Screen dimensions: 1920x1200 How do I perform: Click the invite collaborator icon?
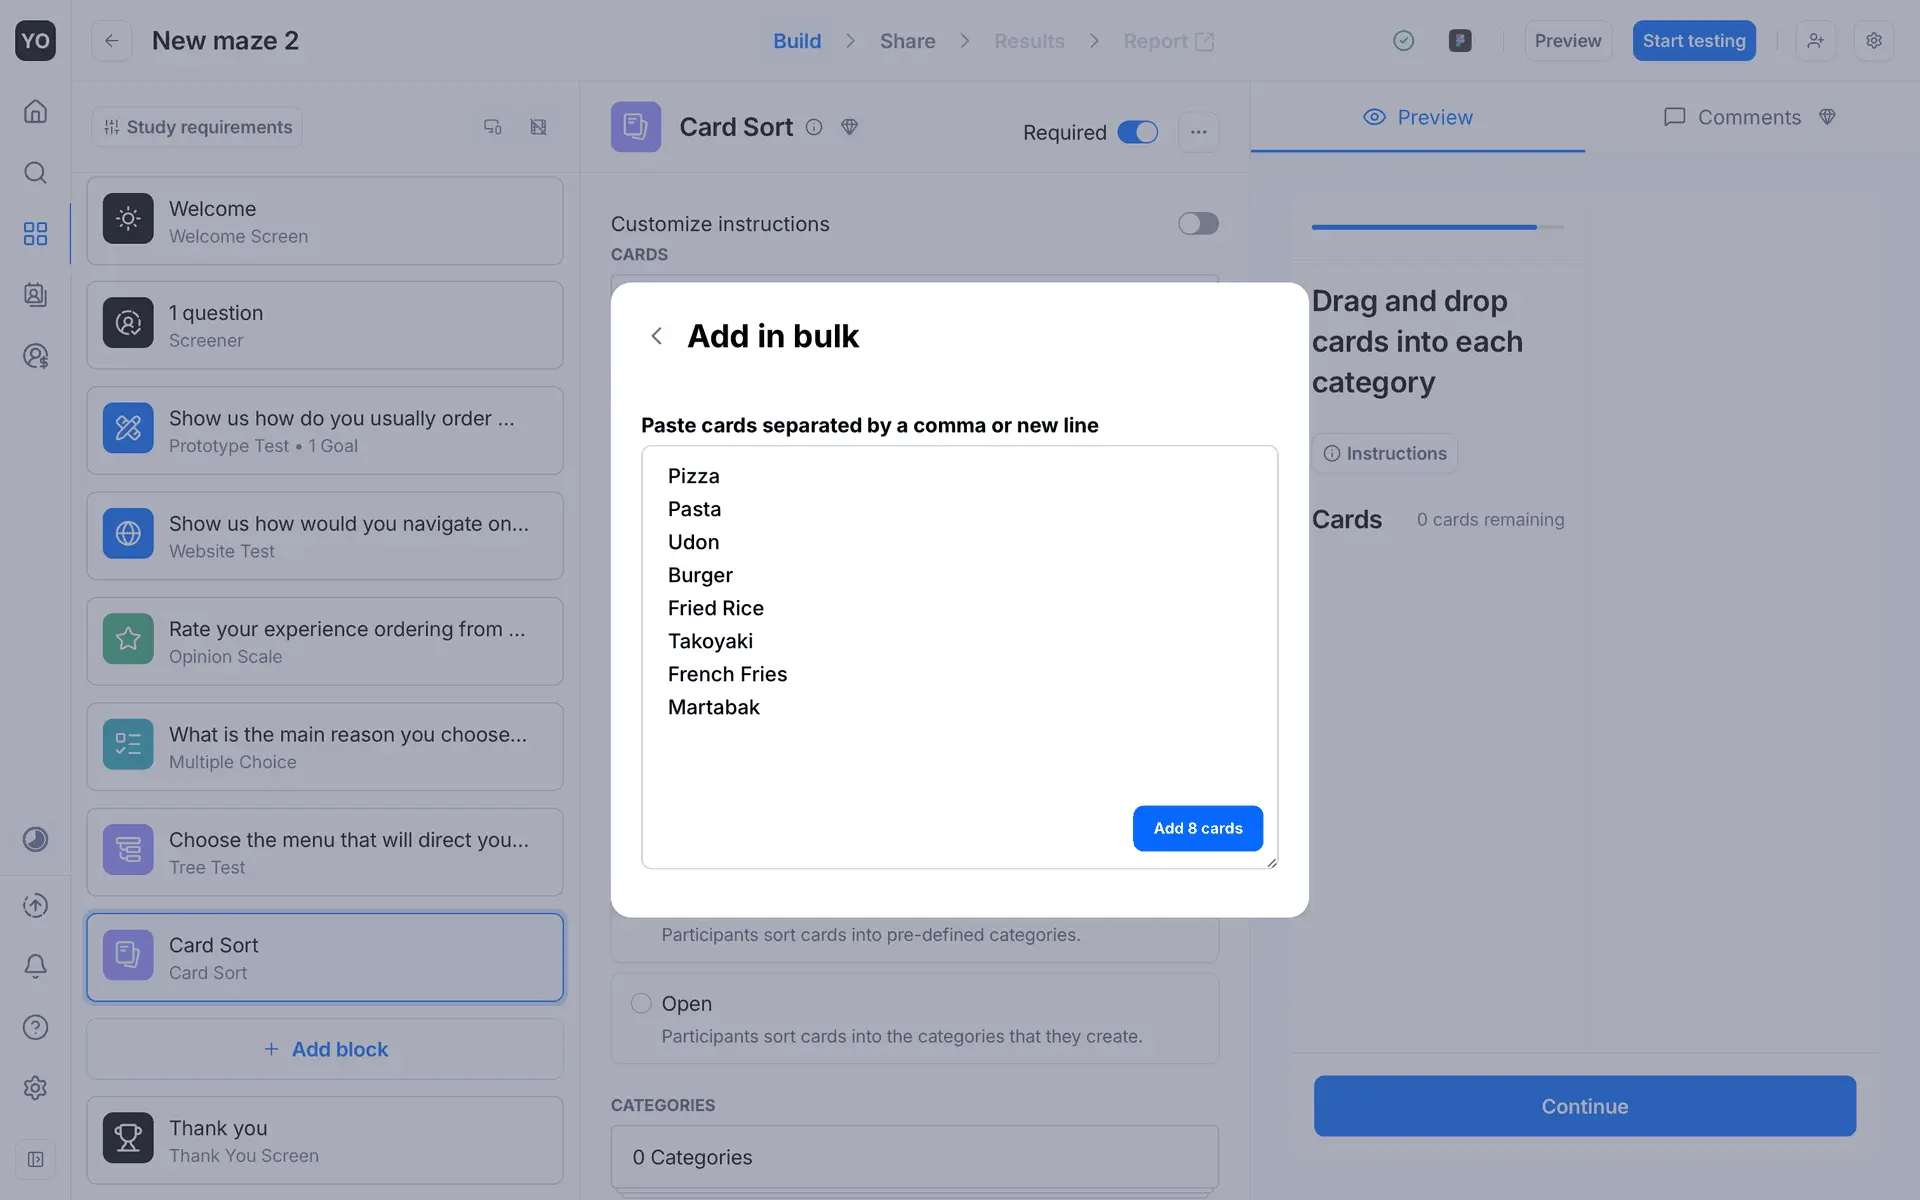pos(1815,41)
